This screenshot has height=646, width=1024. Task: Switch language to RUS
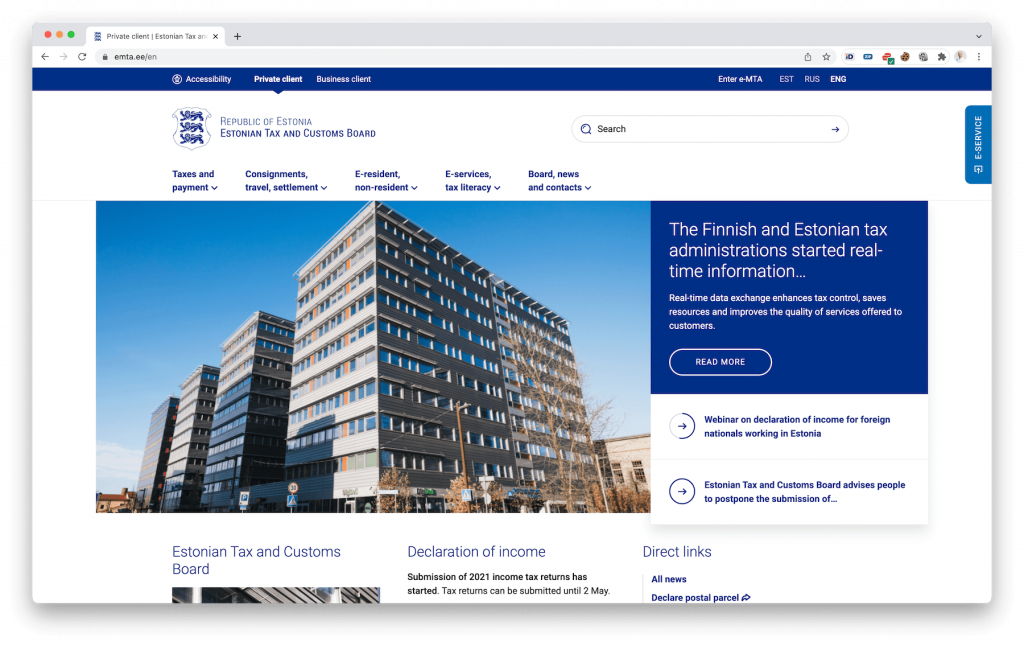[x=812, y=79]
